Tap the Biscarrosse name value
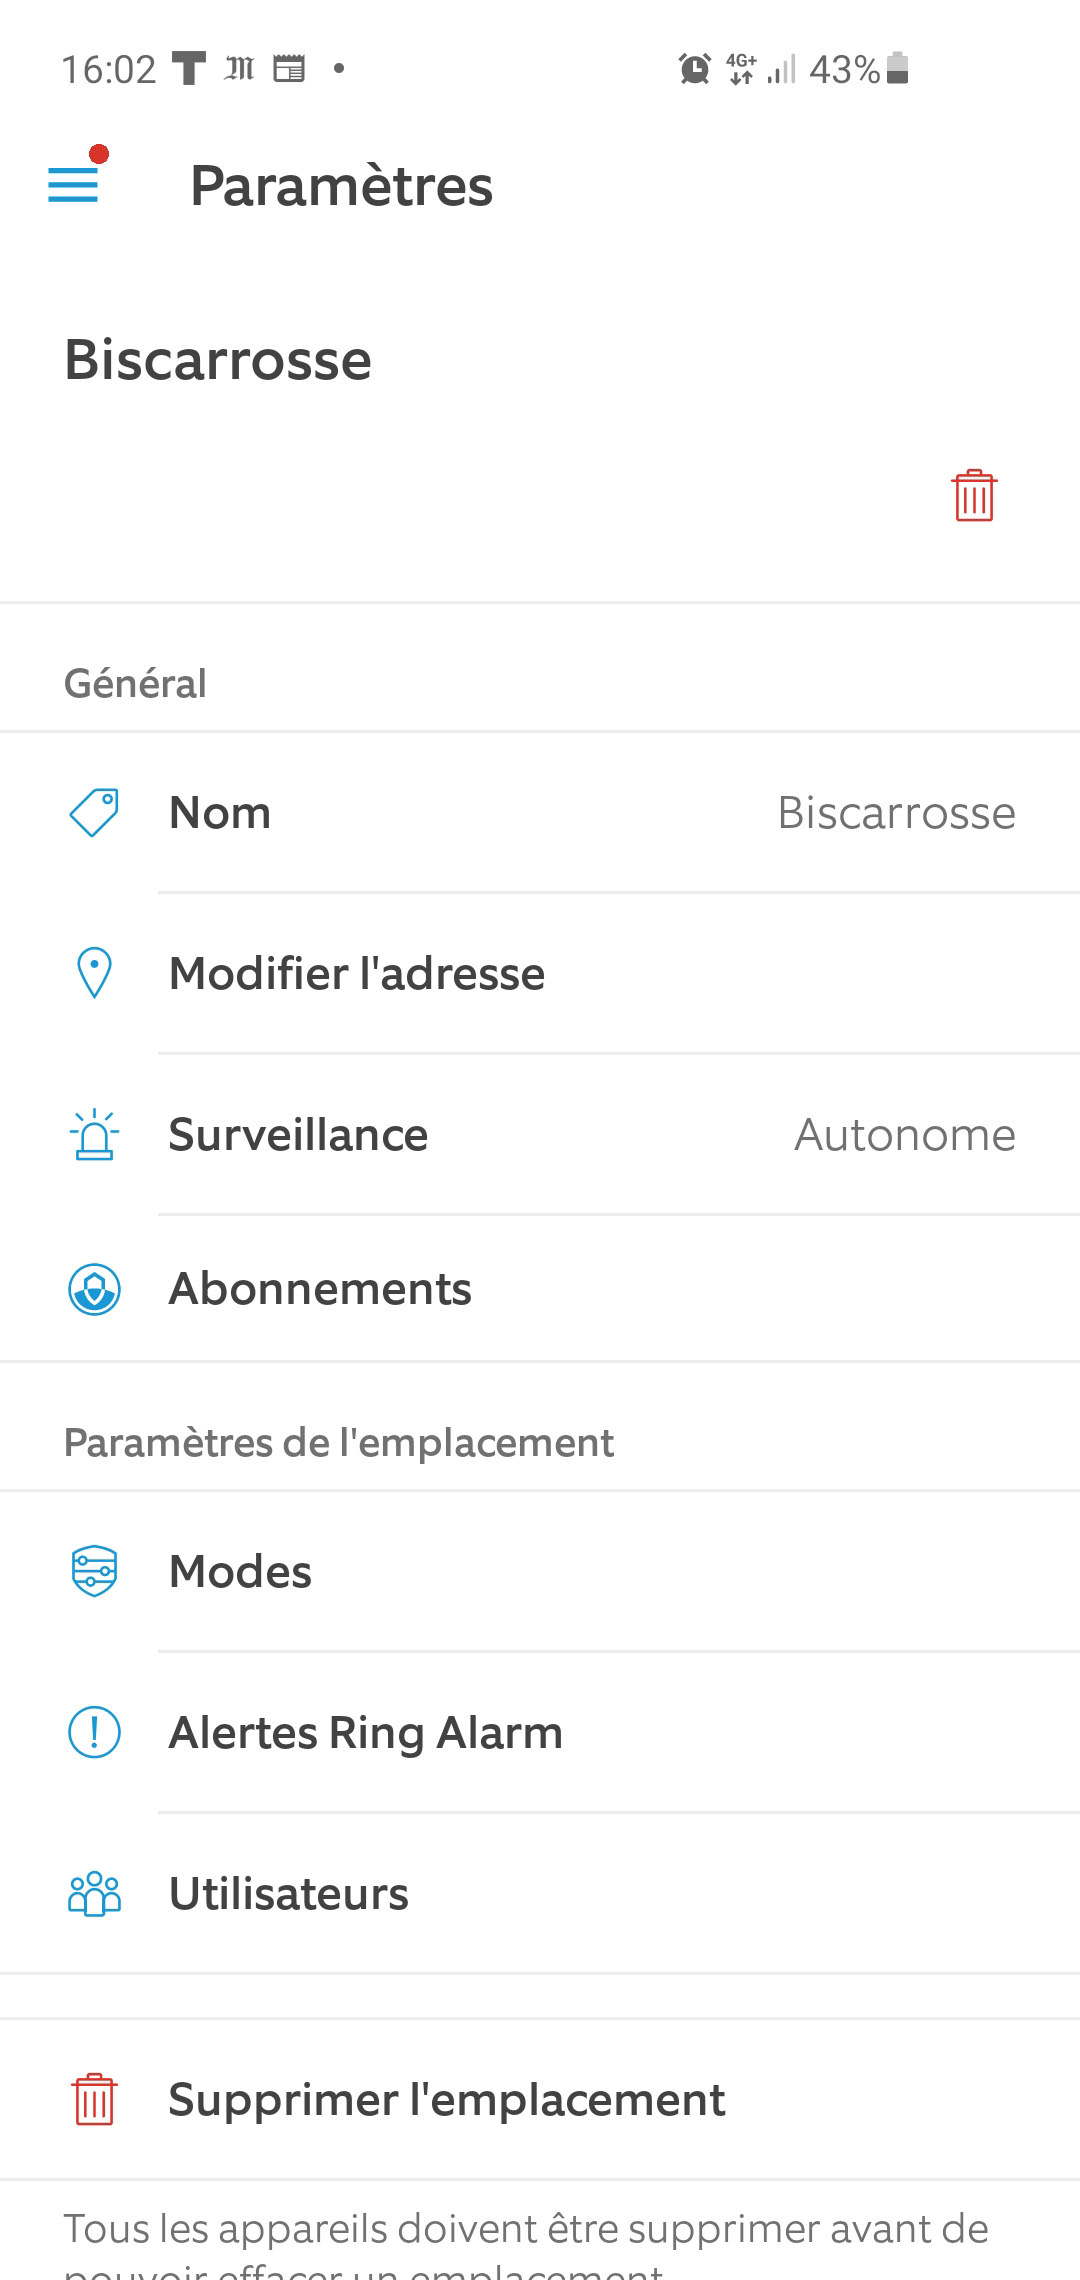 click(896, 812)
